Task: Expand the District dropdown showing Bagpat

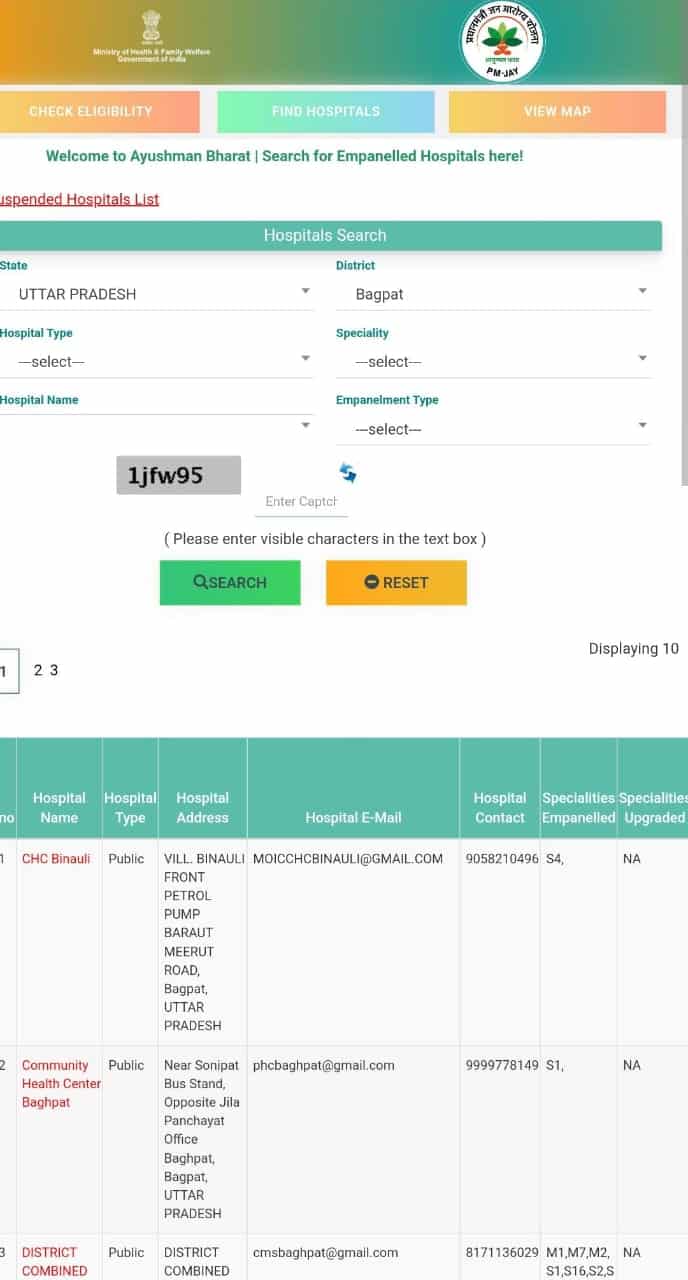Action: (x=493, y=293)
